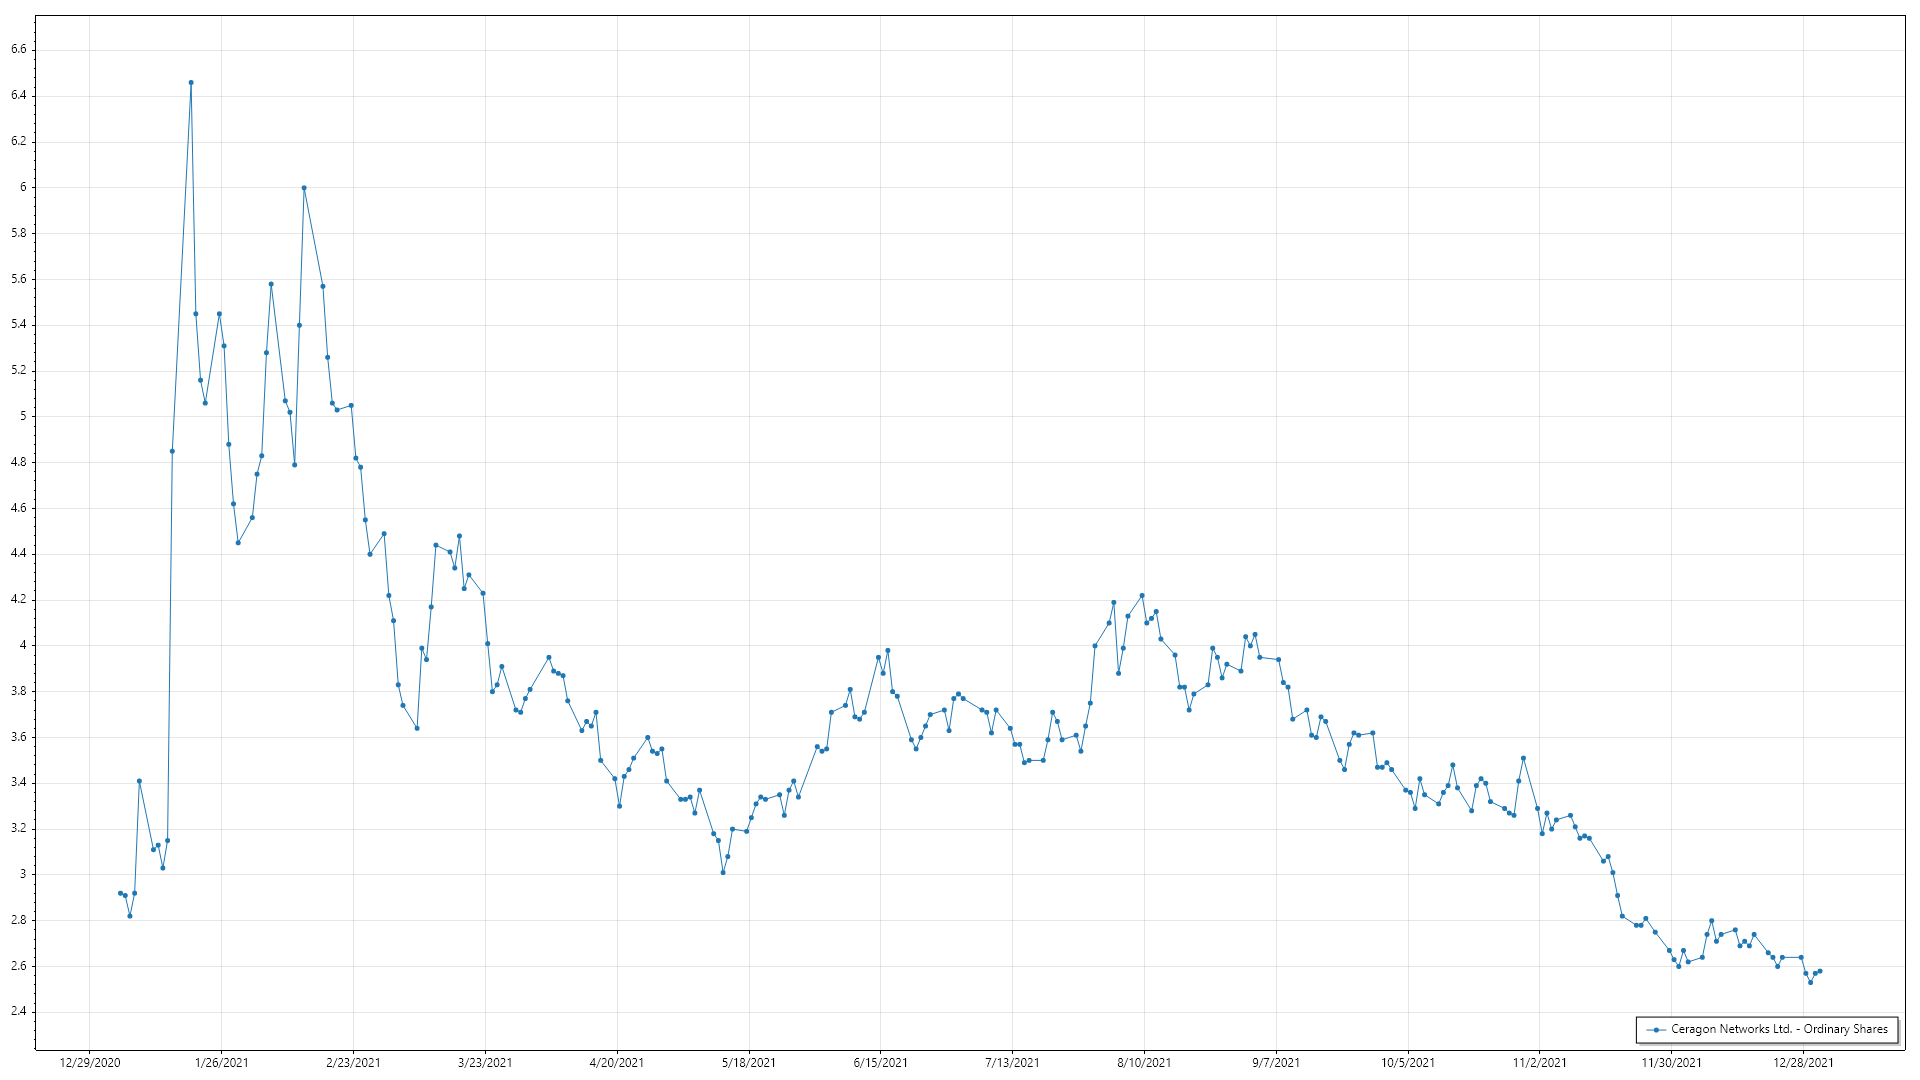The image size is (1920, 1080).
Task: Click the 2.4 y-axis tick label
Action: (x=18, y=1012)
